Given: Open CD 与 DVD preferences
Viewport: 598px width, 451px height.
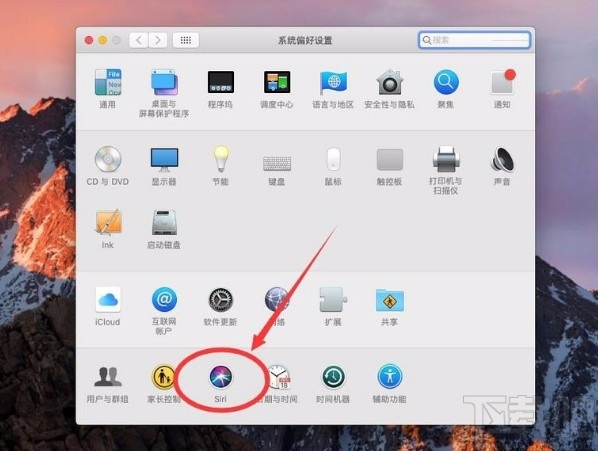Looking at the screenshot, I should (108, 159).
